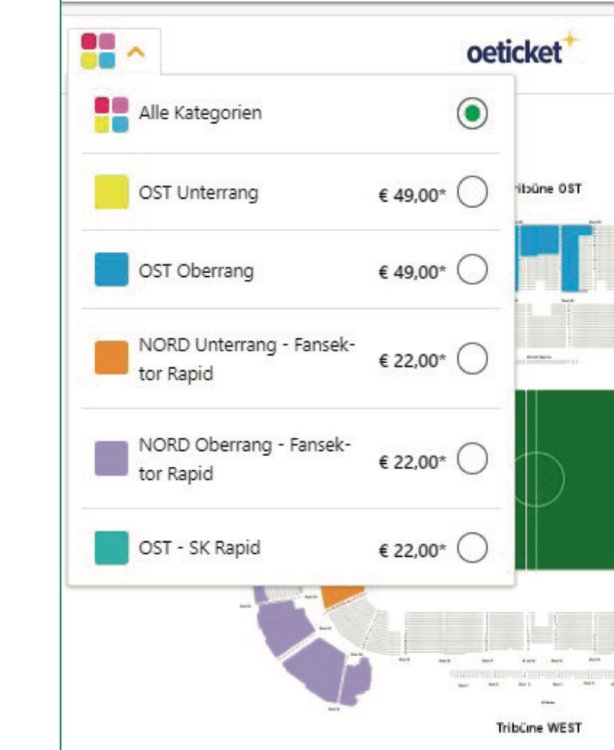
Task: Collapse the category dropdown with orange chevron
Action: [135, 52]
